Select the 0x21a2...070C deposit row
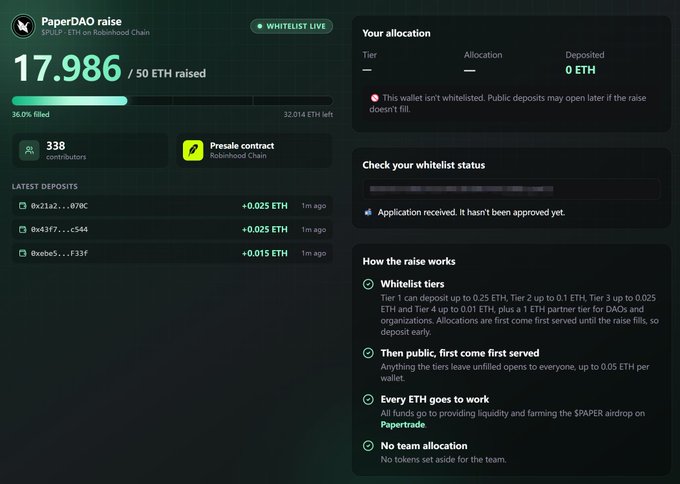Viewport: 680px width, 484px height. click(173, 206)
